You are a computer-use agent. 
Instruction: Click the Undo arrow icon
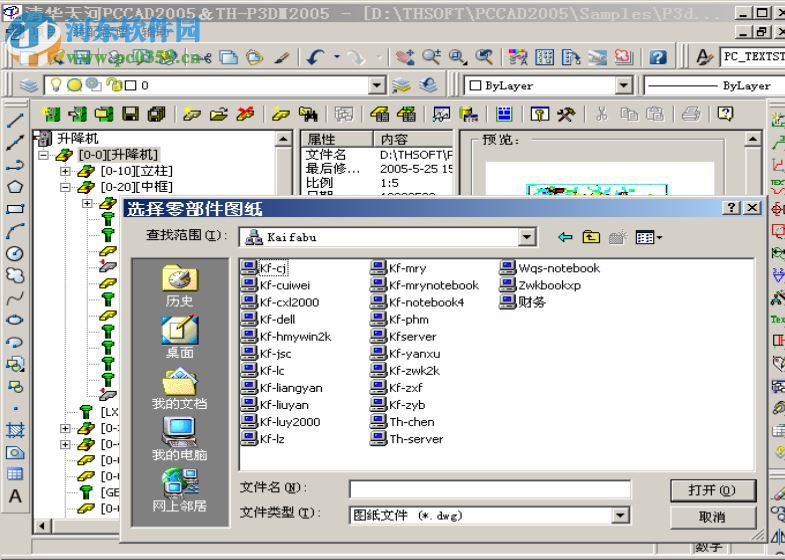click(x=315, y=57)
